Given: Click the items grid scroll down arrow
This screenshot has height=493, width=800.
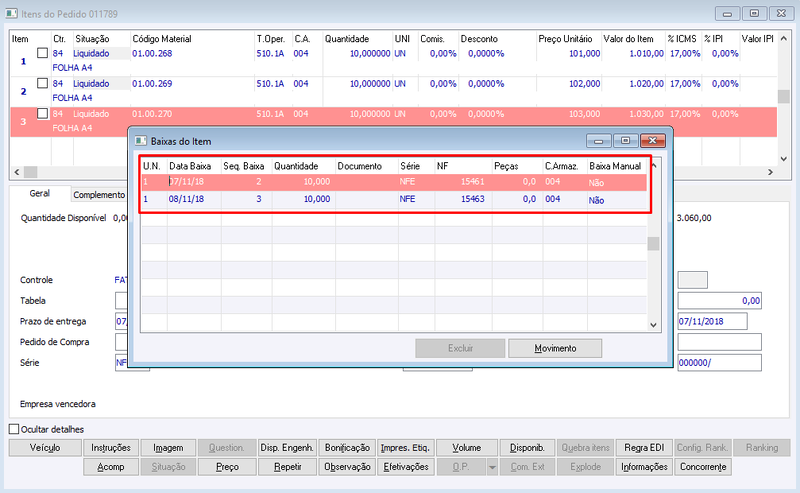Looking at the screenshot, I should pyautogui.click(x=784, y=159).
